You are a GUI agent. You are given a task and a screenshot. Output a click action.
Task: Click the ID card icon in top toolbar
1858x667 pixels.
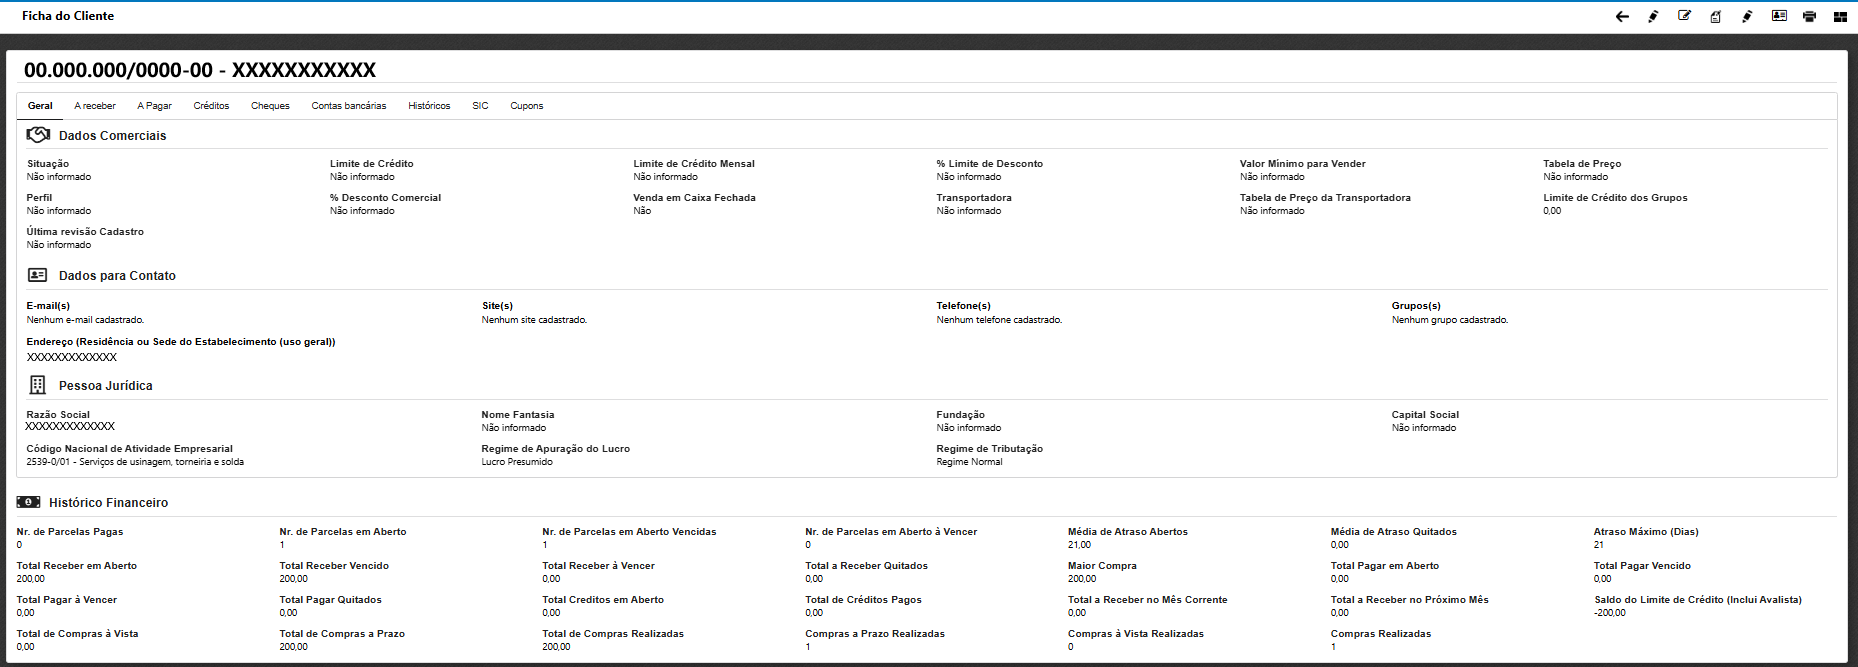[1779, 16]
